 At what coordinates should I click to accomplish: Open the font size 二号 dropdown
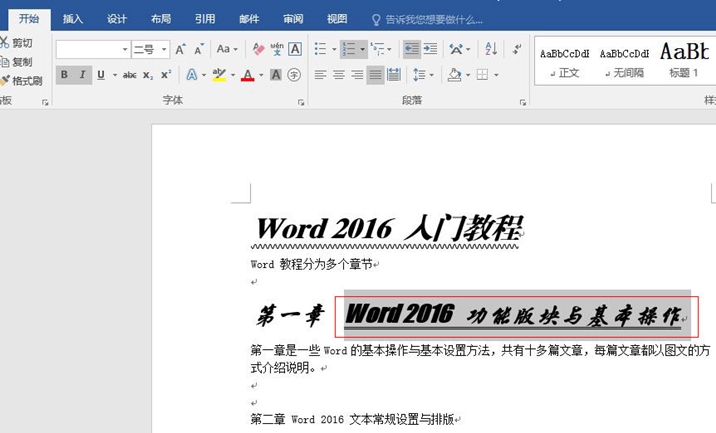coord(163,49)
